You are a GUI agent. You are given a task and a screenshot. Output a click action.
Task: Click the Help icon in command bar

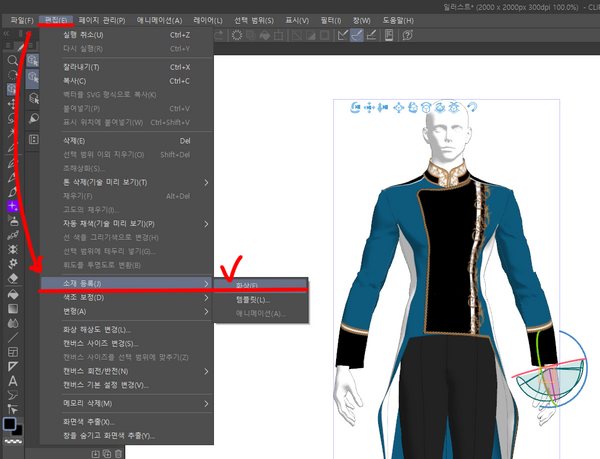[x=408, y=35]
